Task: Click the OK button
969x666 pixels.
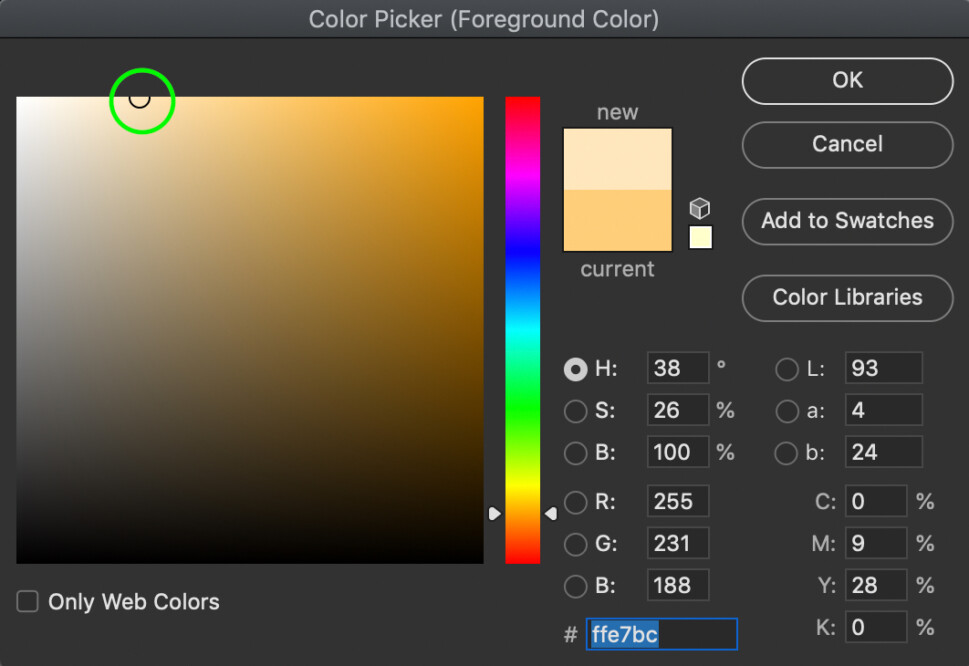Action: coord(846,81)
